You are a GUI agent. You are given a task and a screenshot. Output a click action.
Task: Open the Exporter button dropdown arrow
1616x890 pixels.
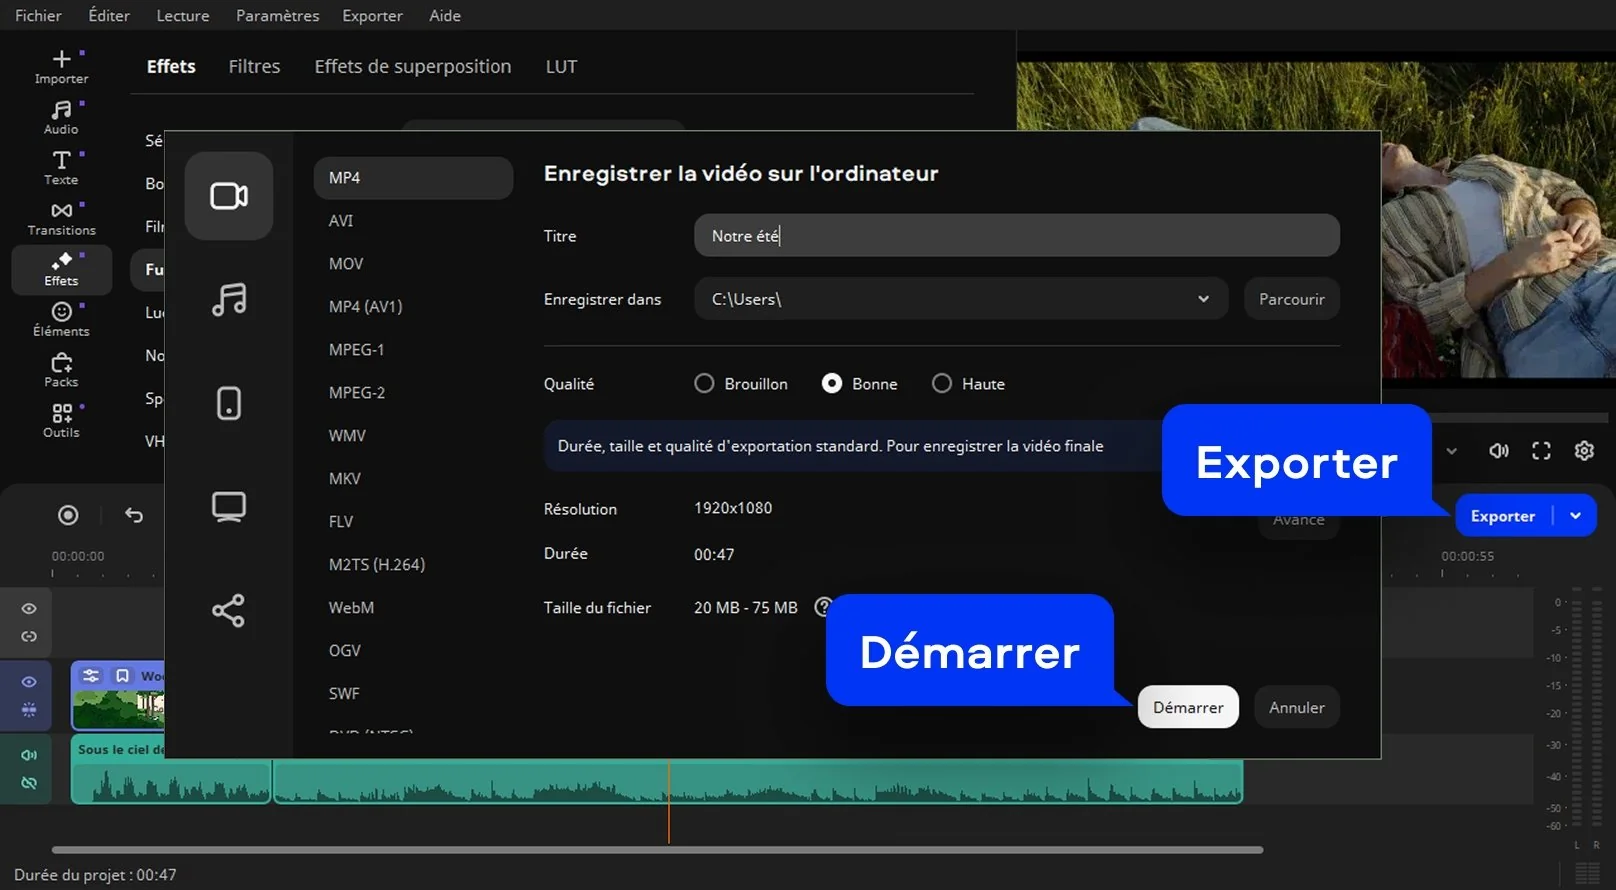click(1575, 516)
